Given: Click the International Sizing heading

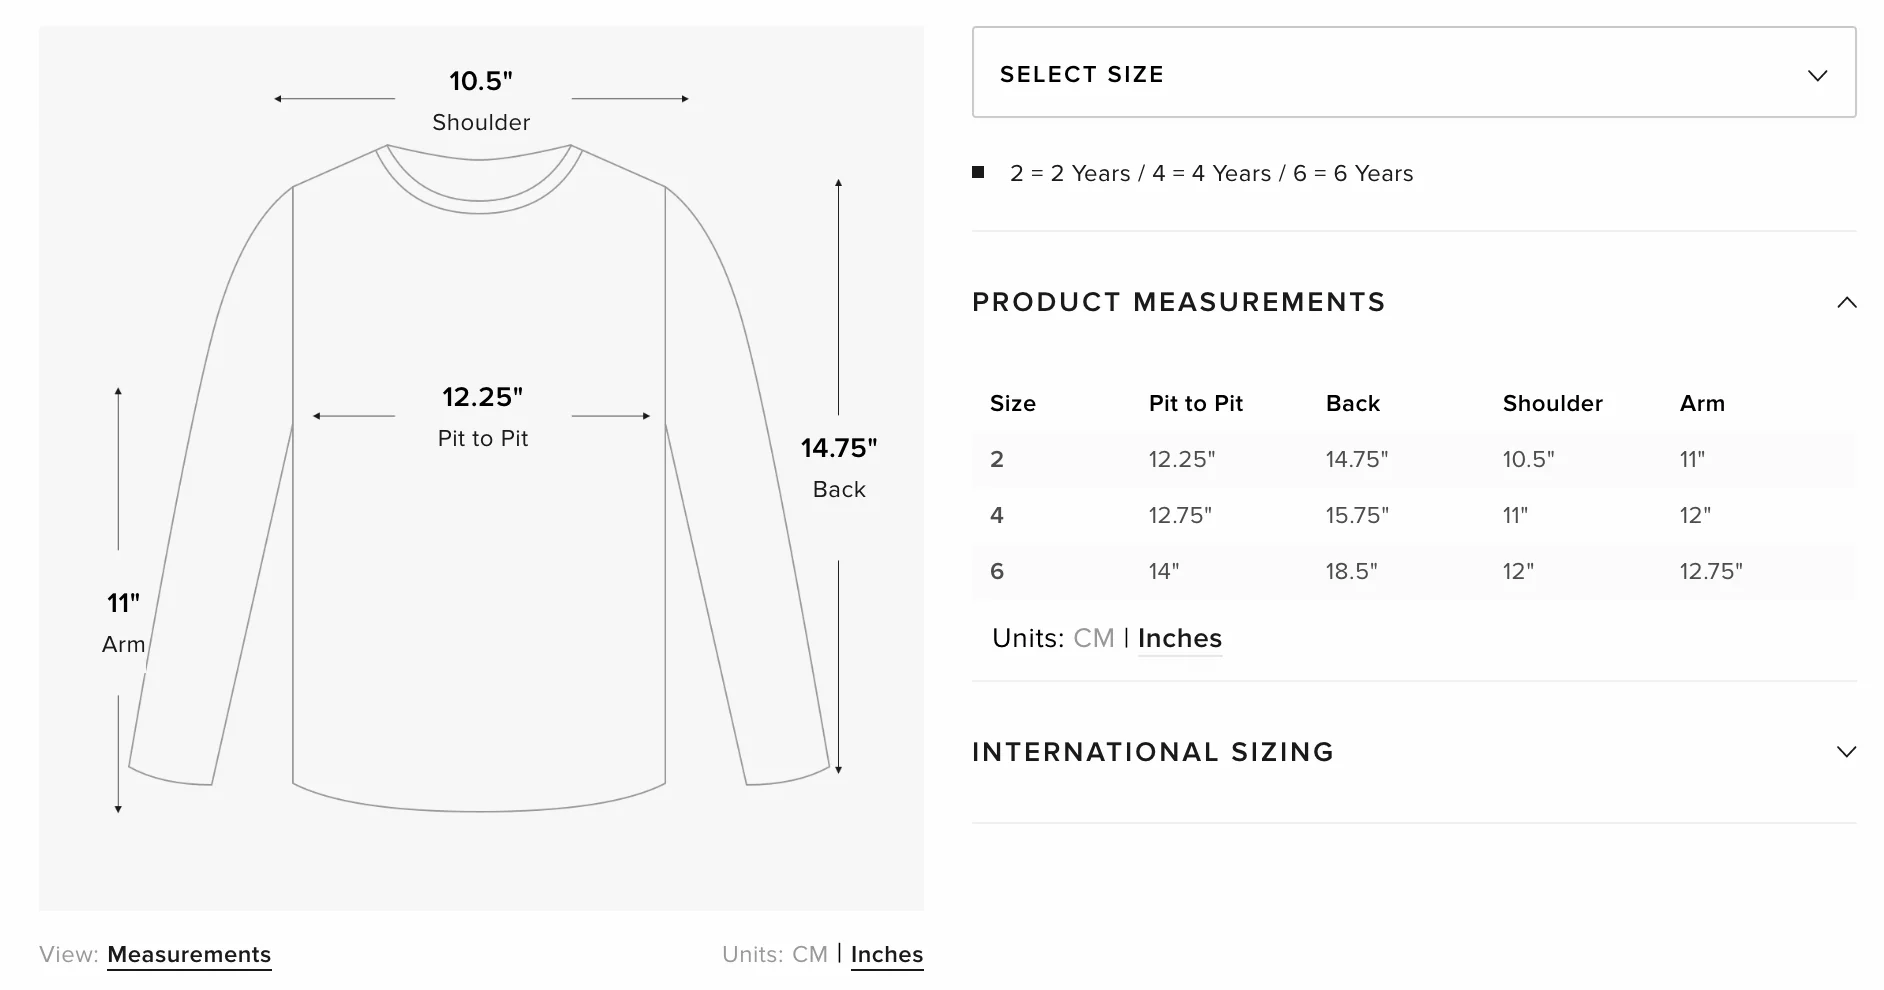Looking at the screenshot, I should (x=1153, y=752).
